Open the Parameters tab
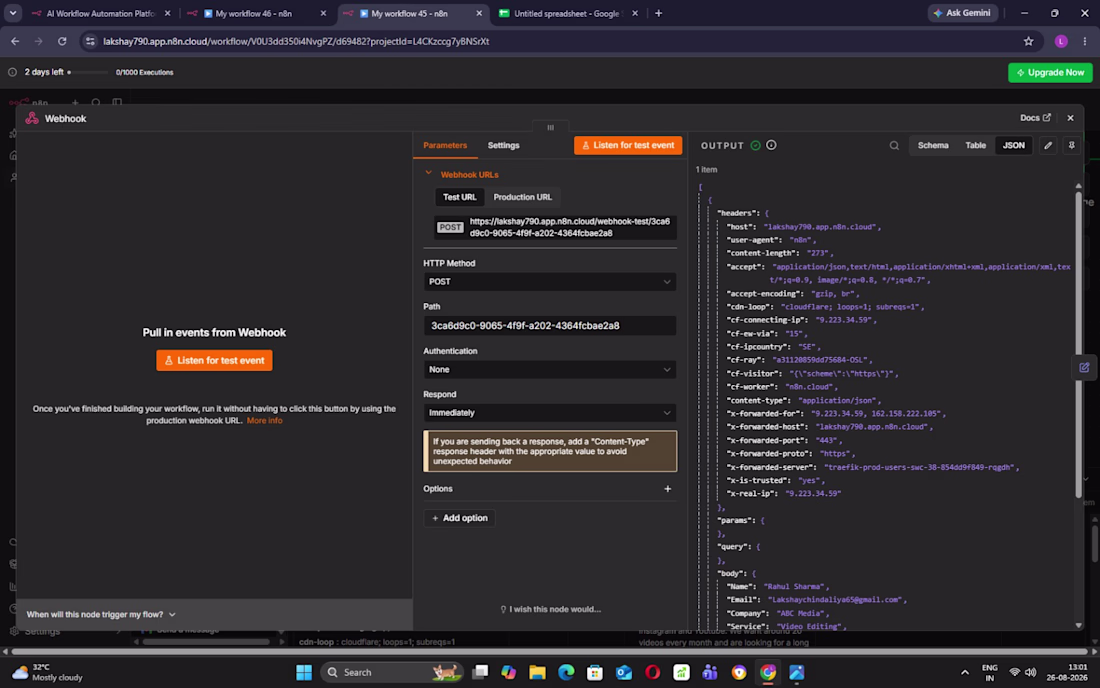 [445, 145]
